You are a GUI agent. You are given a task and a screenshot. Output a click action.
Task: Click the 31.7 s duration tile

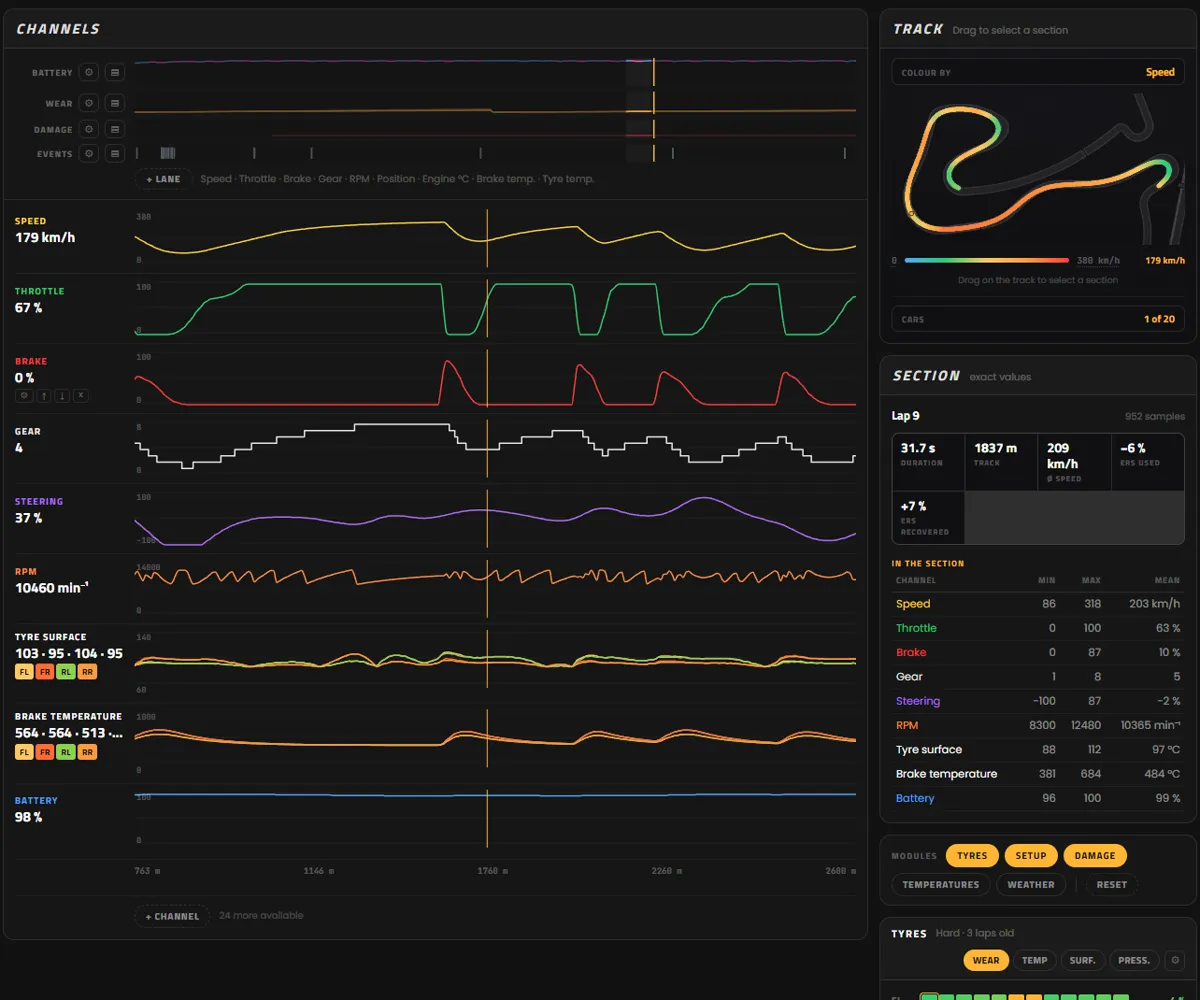click(x=928, y=461)
